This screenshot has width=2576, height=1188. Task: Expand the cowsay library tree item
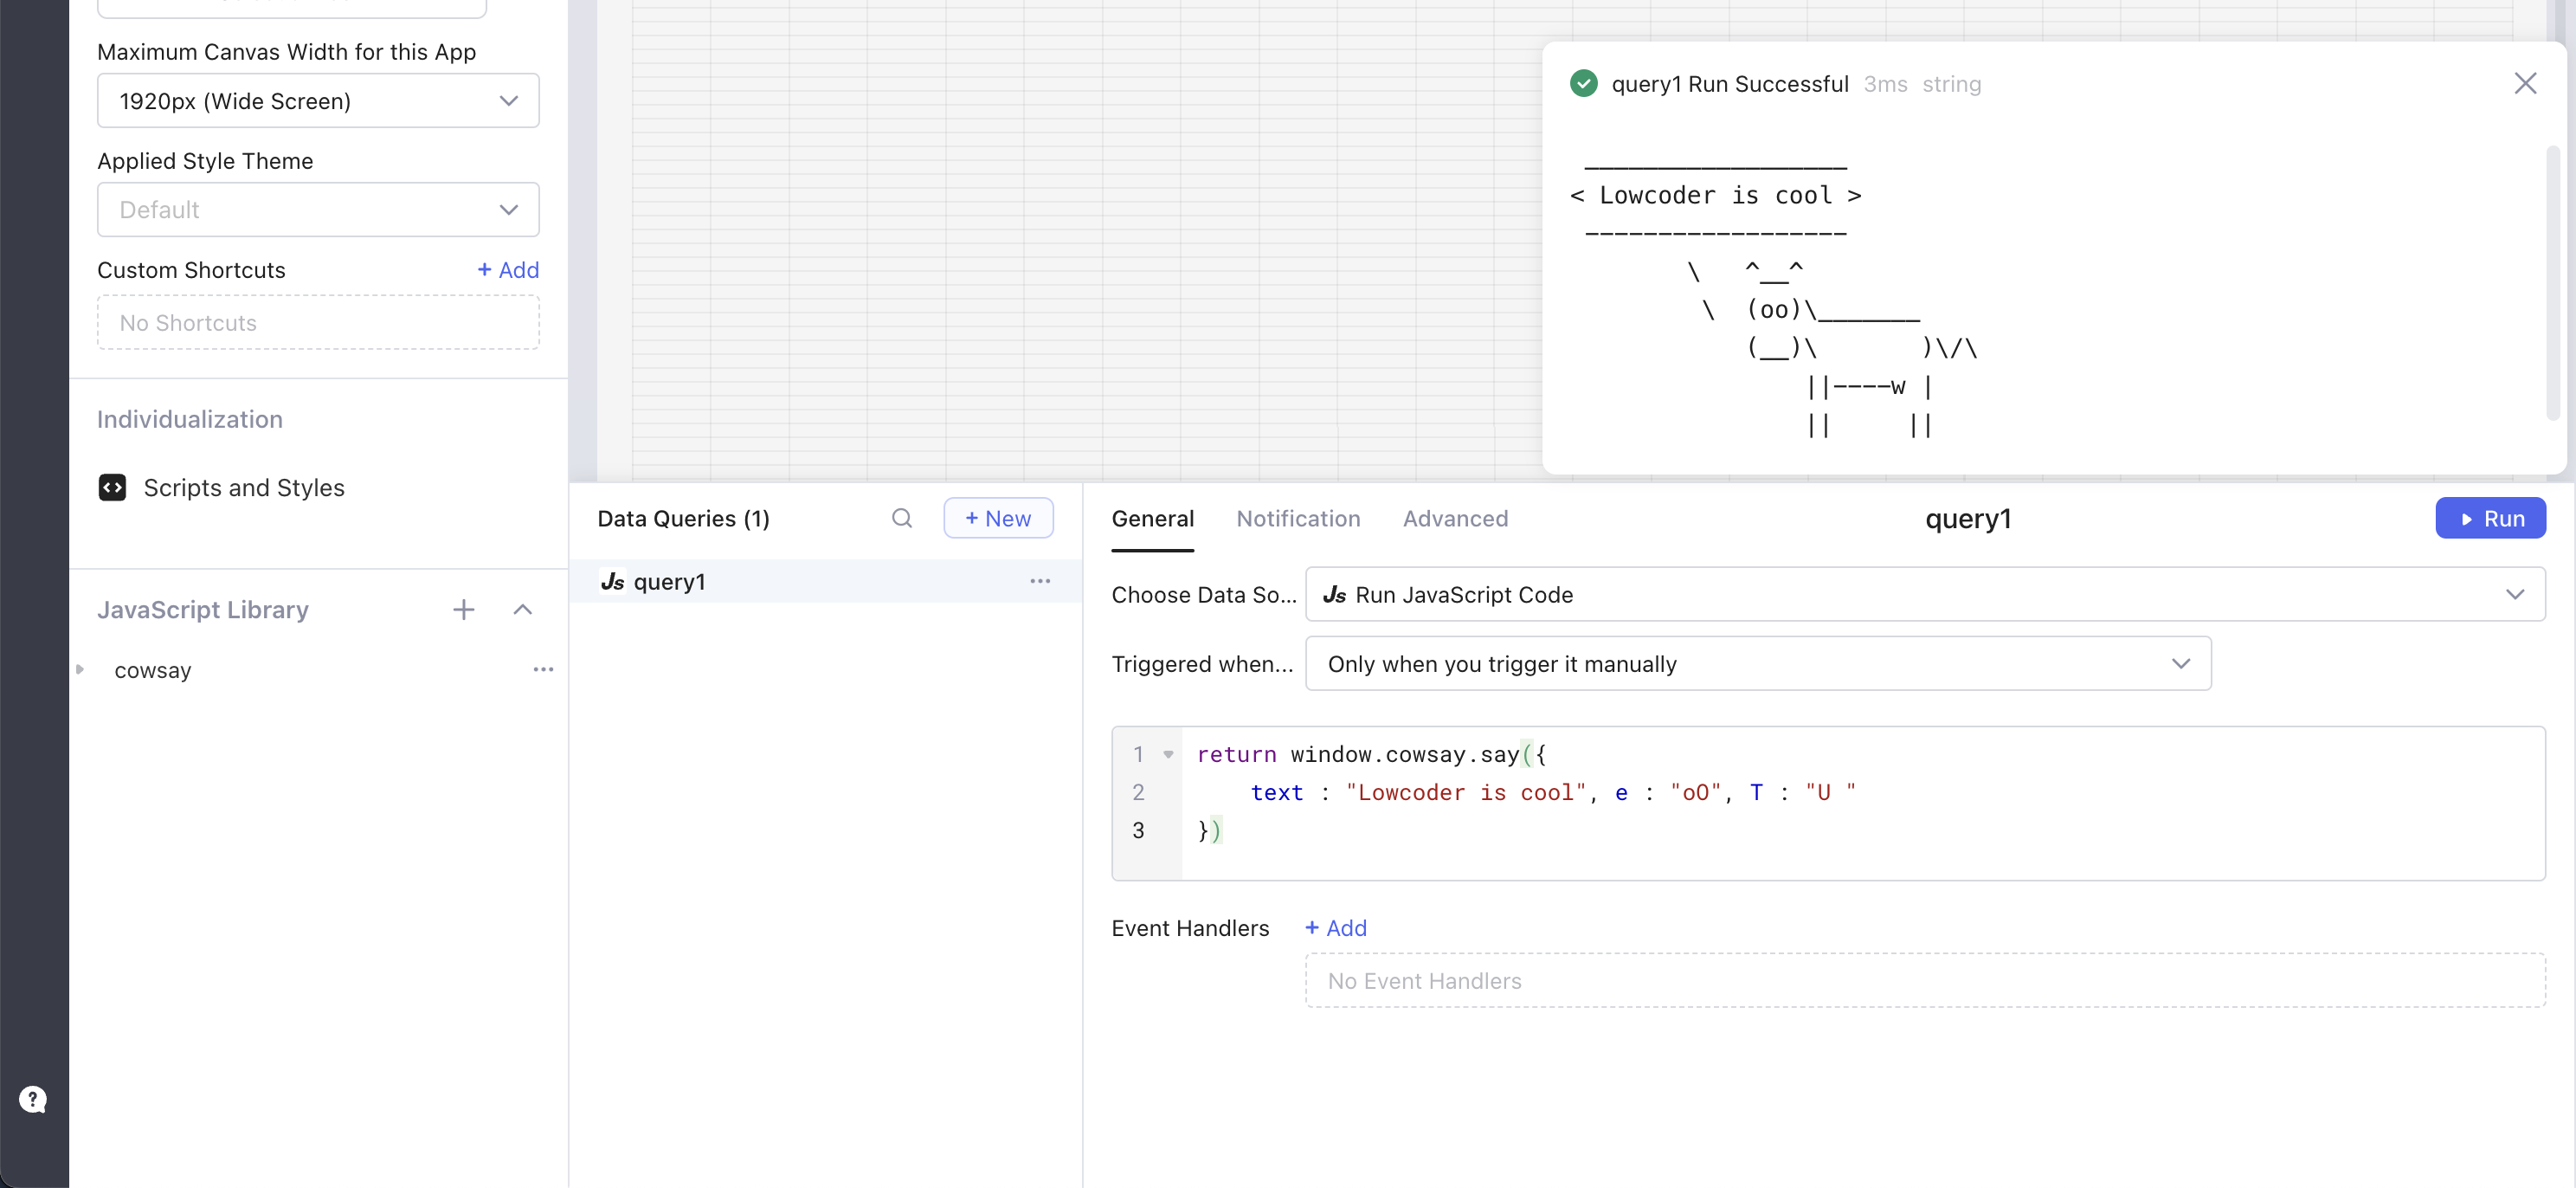pos(80,669)
